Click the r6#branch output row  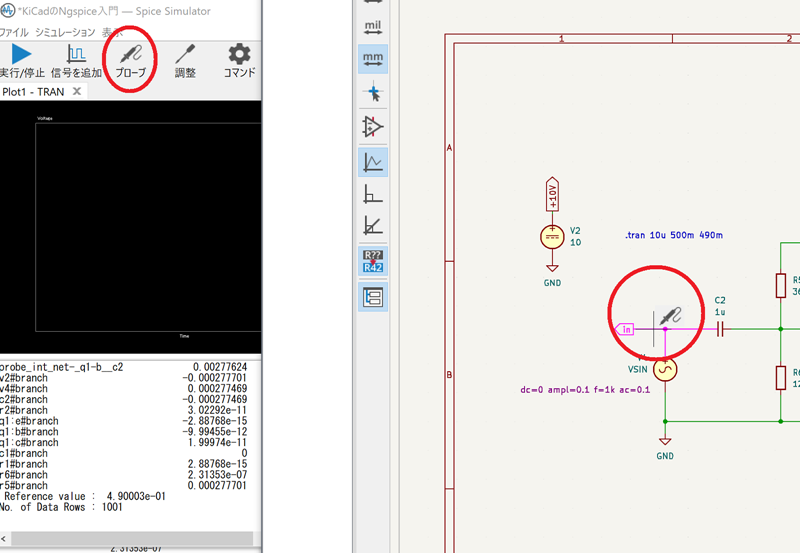(123, 475)
